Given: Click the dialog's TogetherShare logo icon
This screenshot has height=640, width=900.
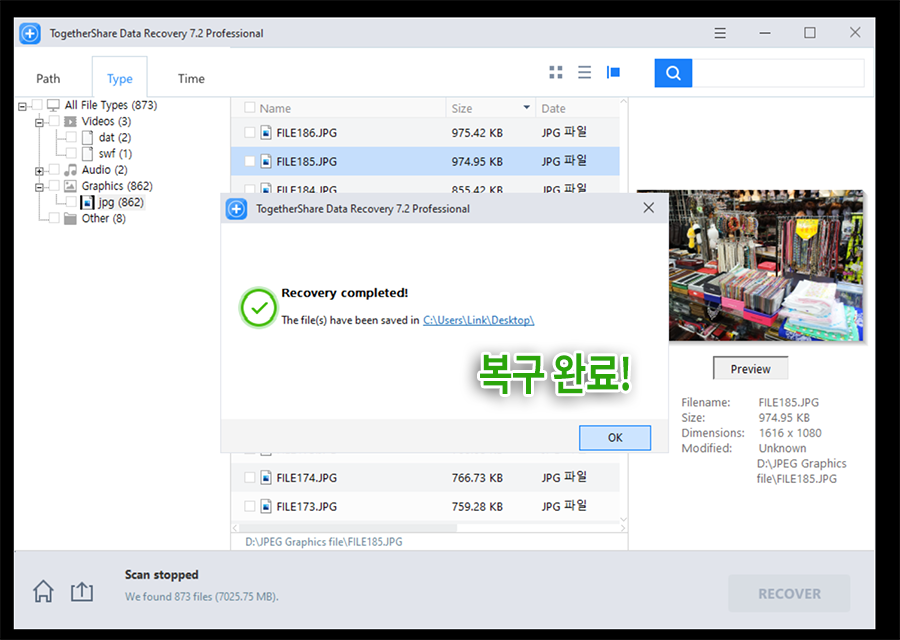Looking at the screenshot, I should 236,209.
